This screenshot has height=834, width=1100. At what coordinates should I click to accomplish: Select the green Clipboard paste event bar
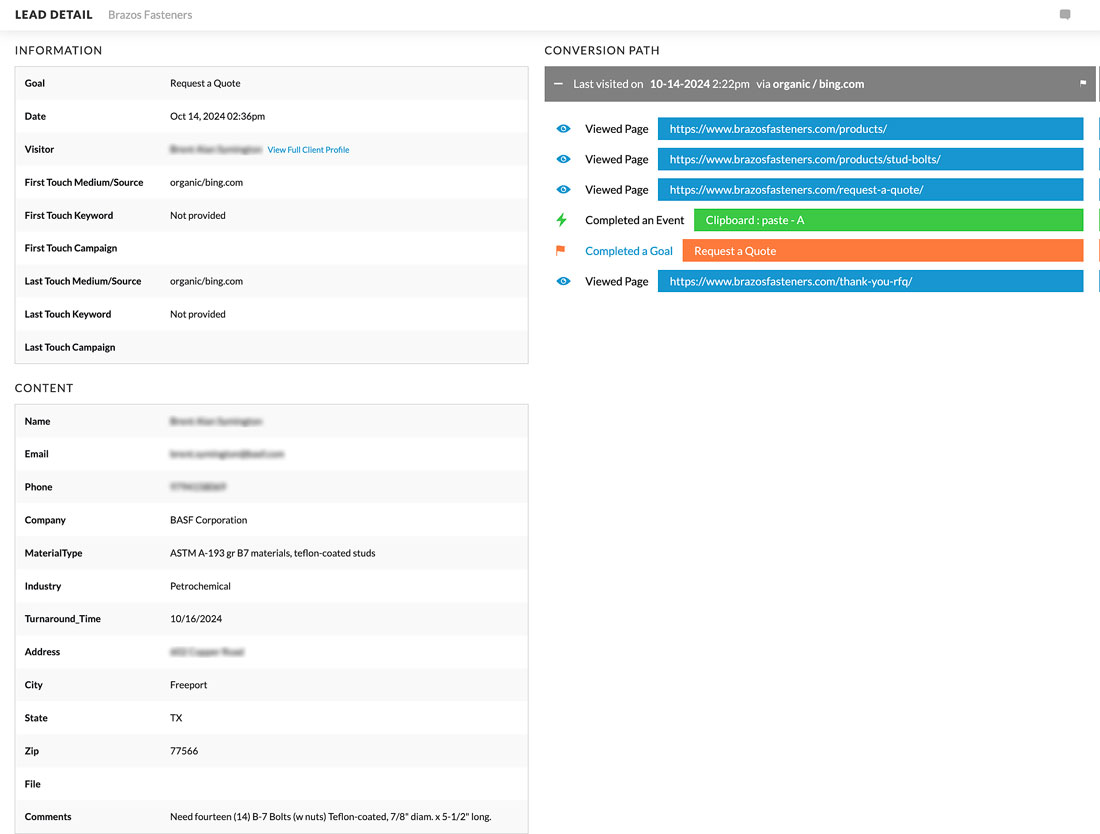888,220
